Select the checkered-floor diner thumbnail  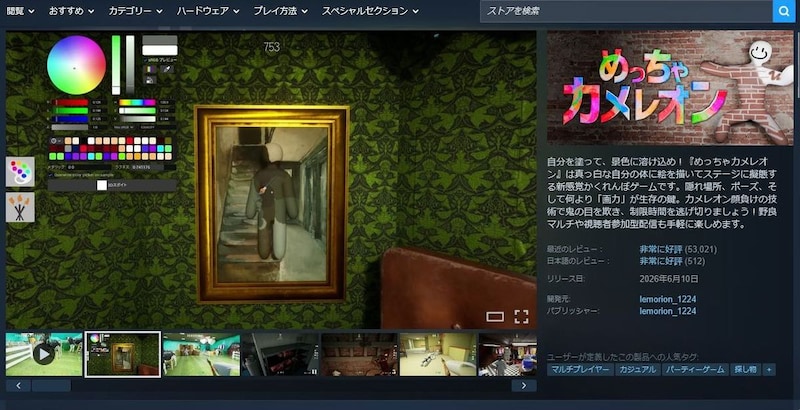(508, 354)
